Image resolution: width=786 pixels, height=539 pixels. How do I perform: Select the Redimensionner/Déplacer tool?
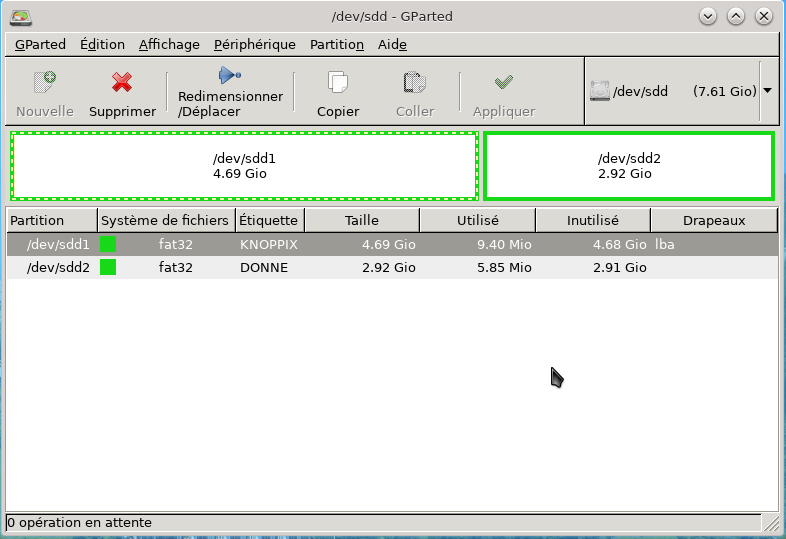(x=230, y=75)
